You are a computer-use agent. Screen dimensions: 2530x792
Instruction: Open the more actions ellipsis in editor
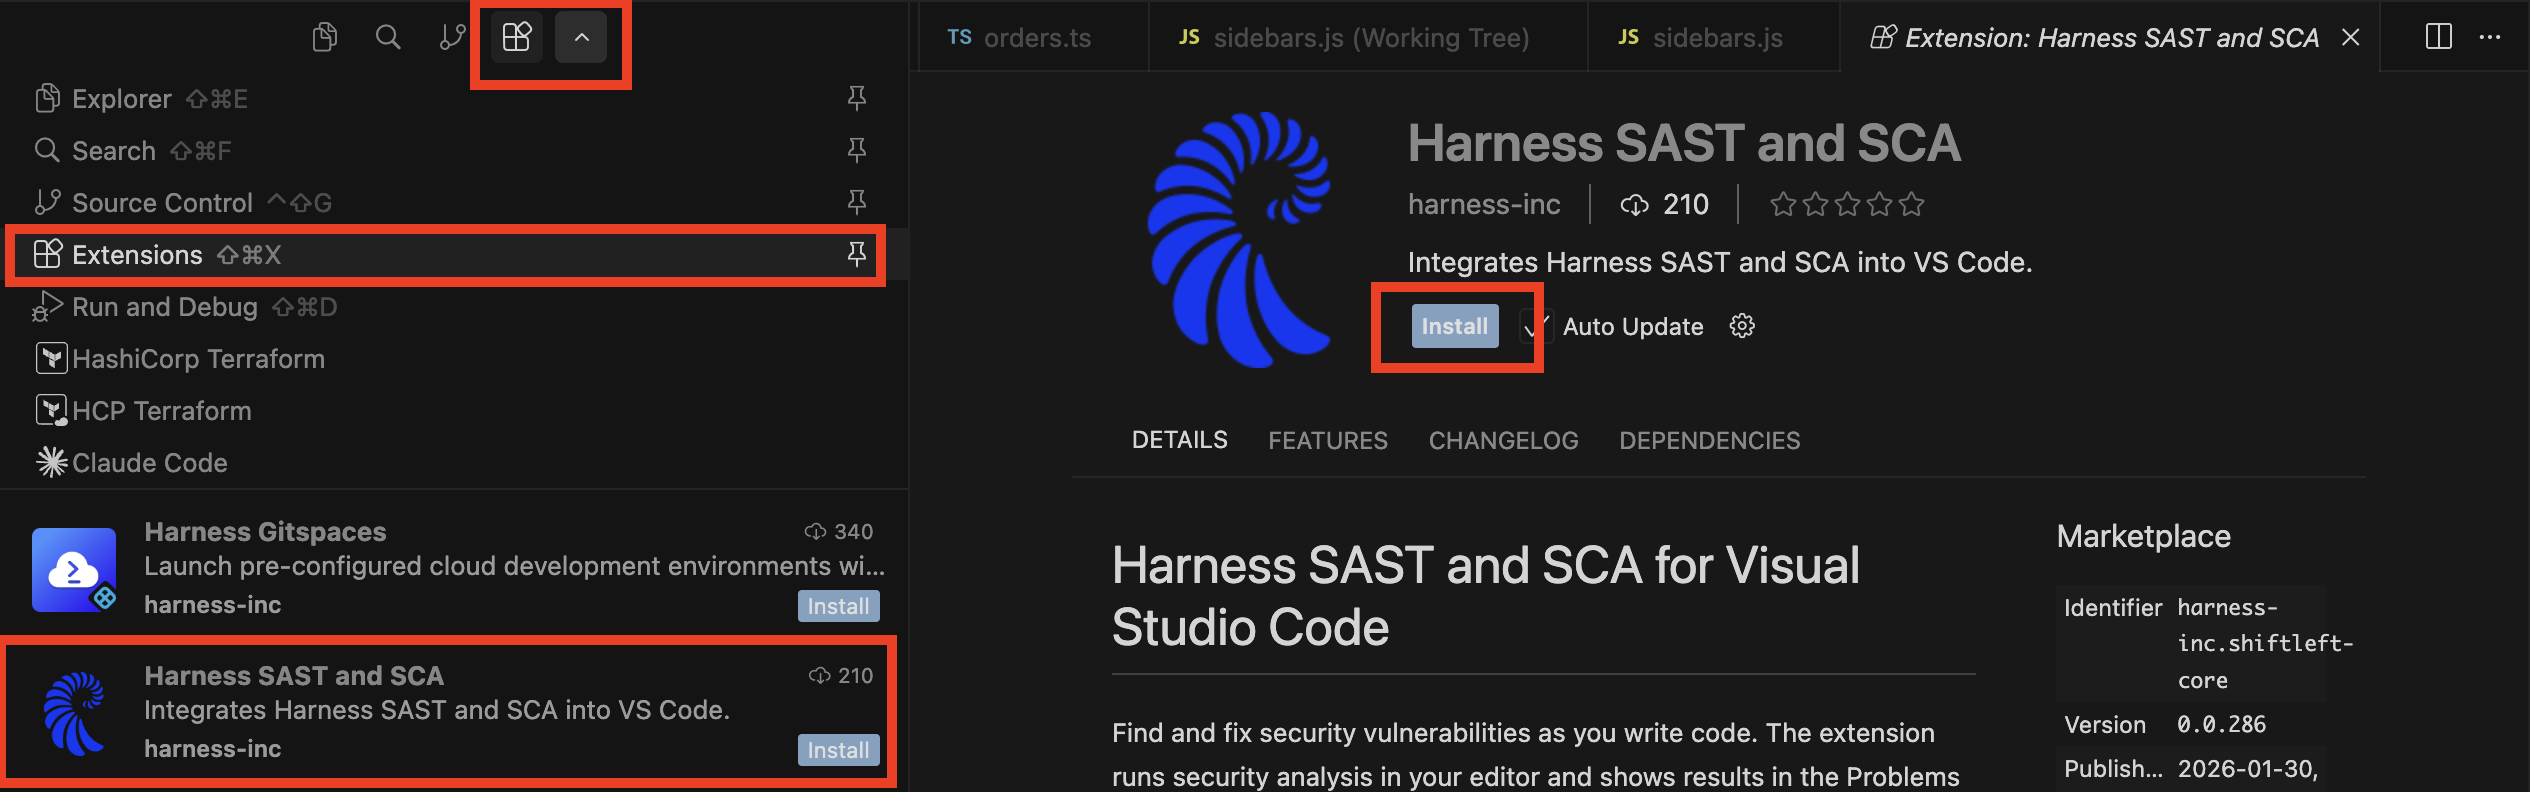click(x=2490, y=38)
